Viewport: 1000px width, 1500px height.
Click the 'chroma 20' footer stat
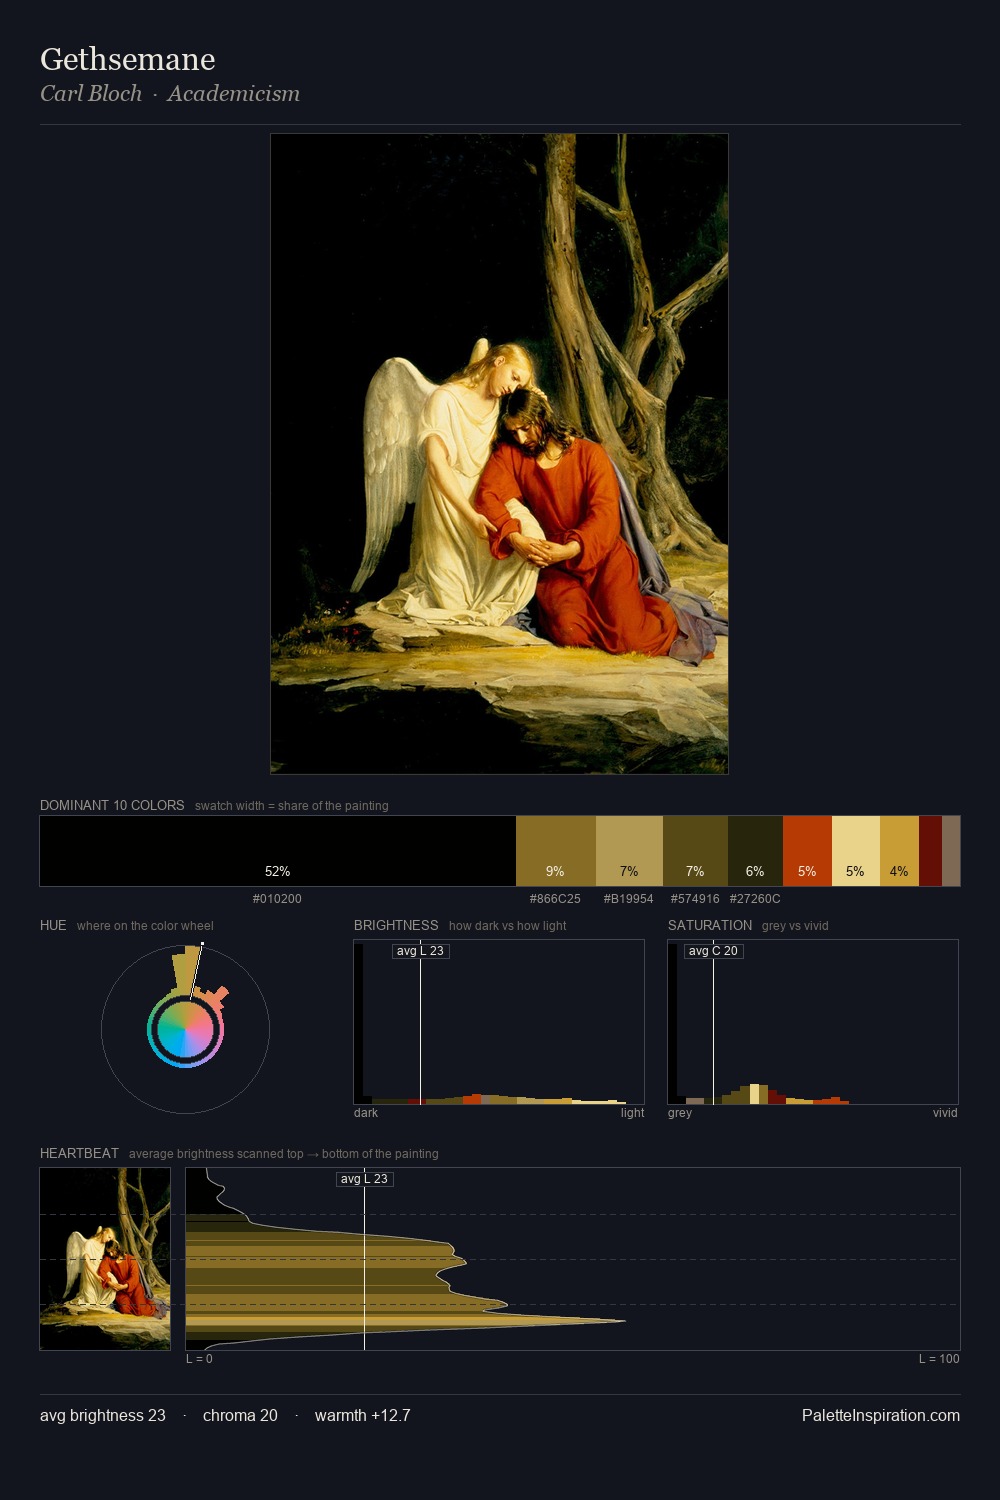click(x=240, y=1415)
